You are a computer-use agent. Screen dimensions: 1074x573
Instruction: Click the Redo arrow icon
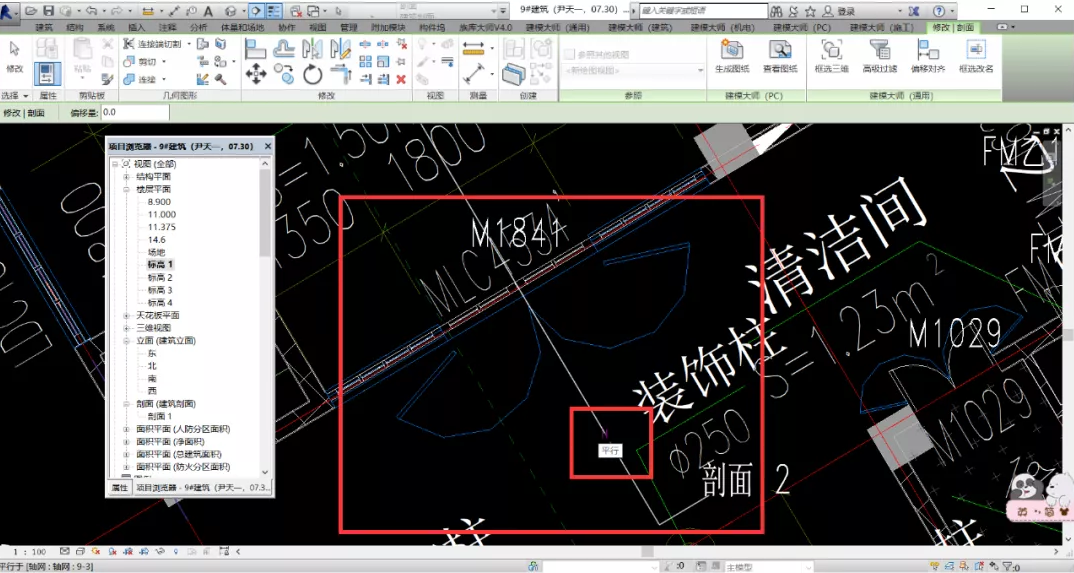(x=116, y=11)
